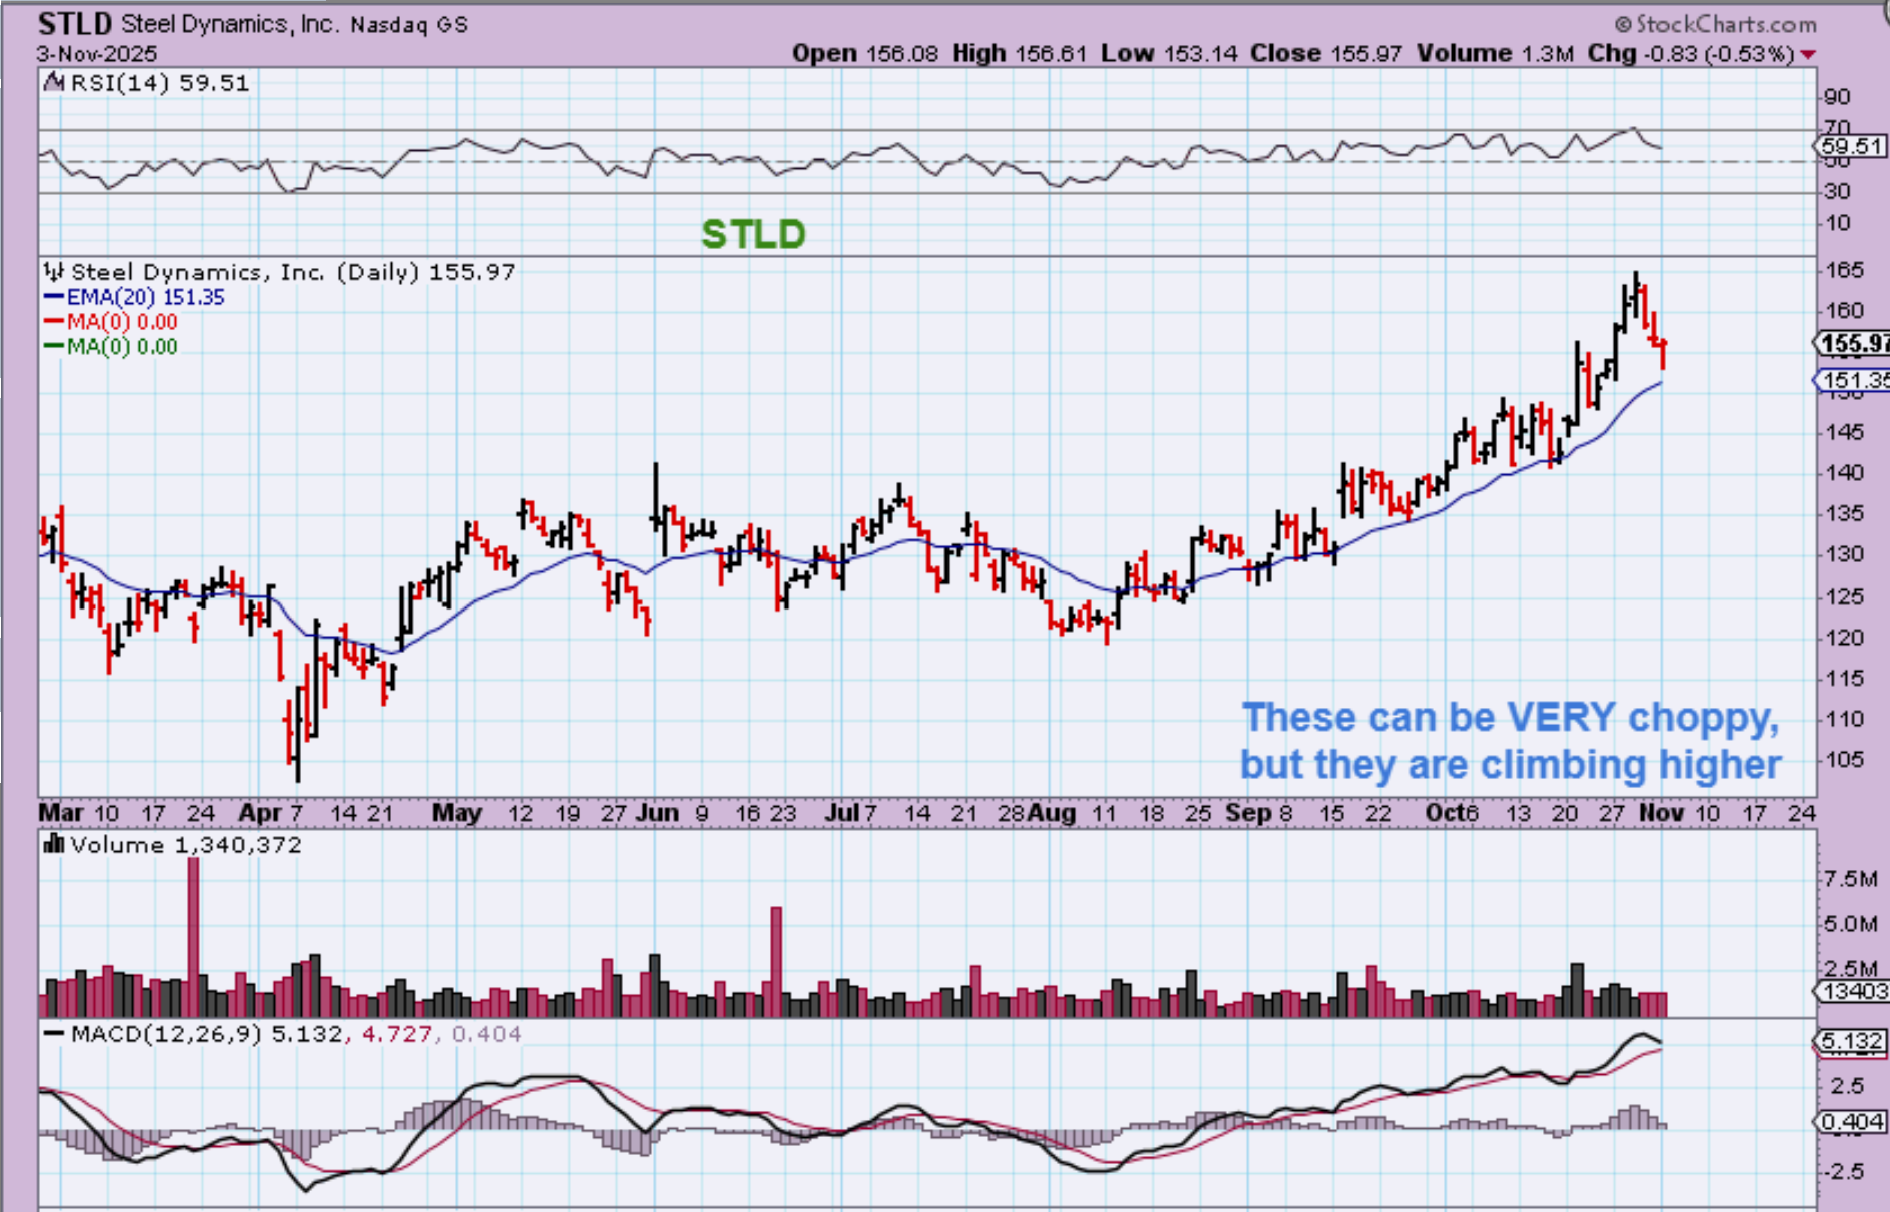Click the Nov label on date axis

1661,813
